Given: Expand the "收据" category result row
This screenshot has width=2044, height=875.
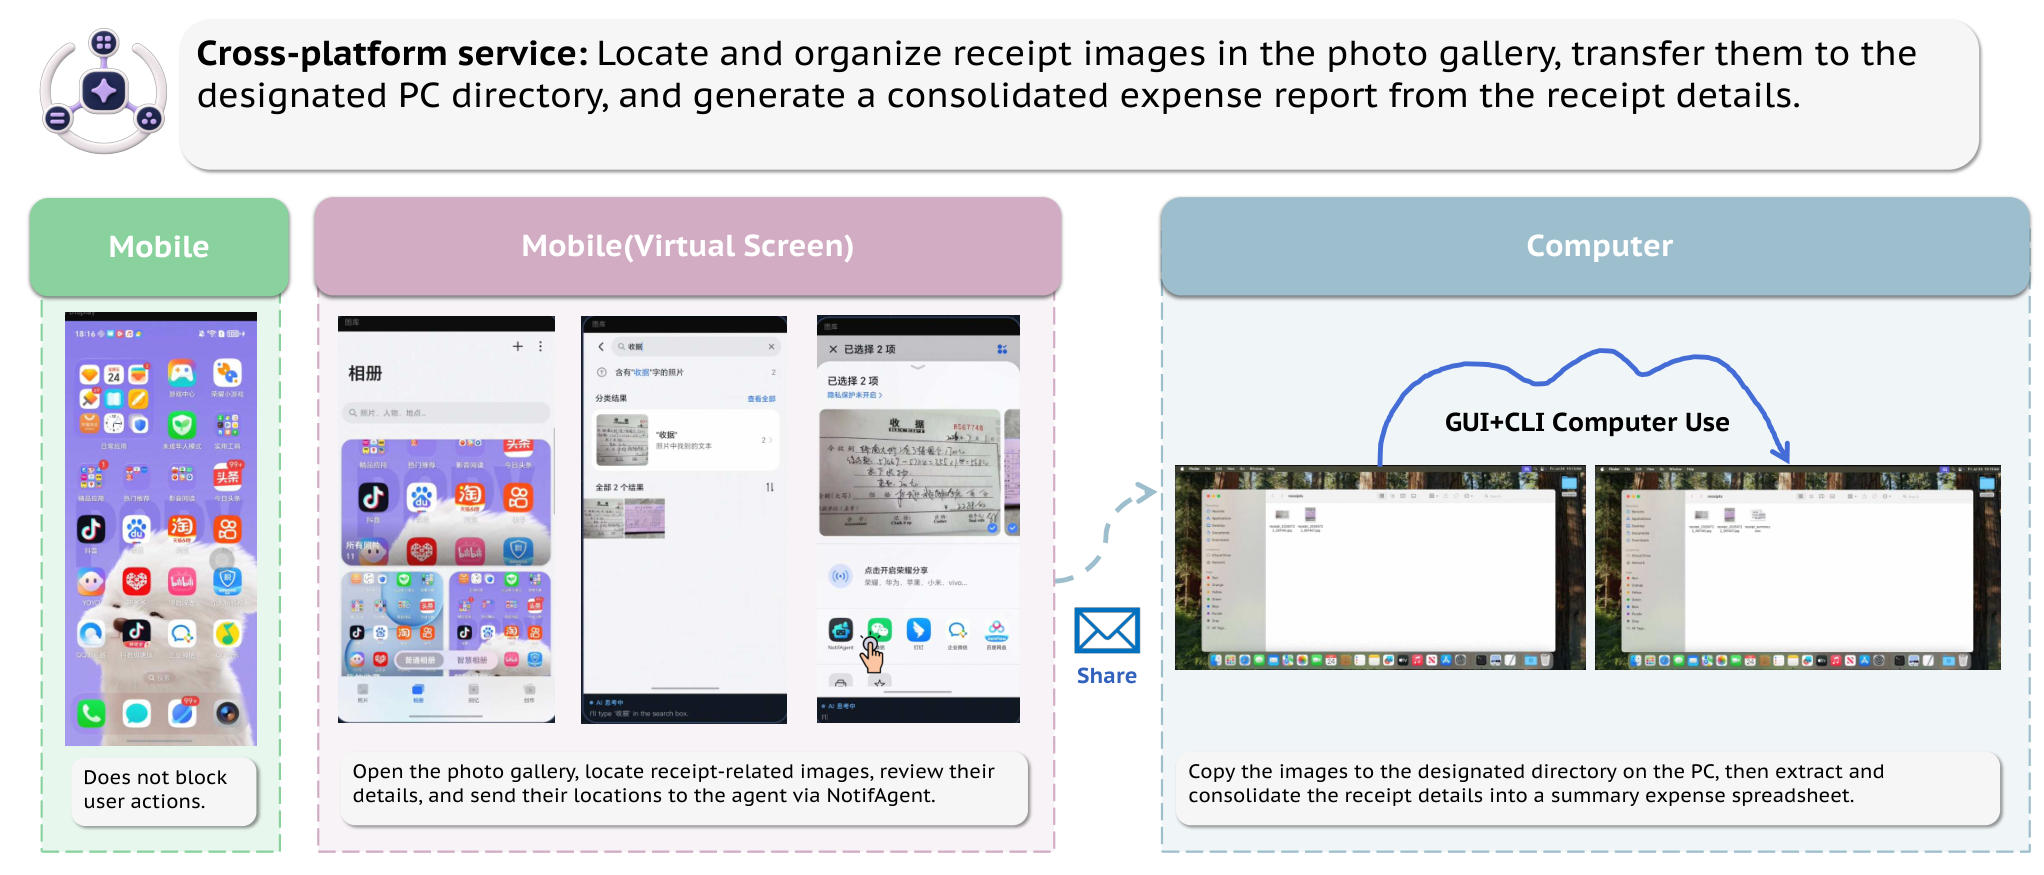Looking at the screenshot, I should pyautogui.click(x=684, y=440).
